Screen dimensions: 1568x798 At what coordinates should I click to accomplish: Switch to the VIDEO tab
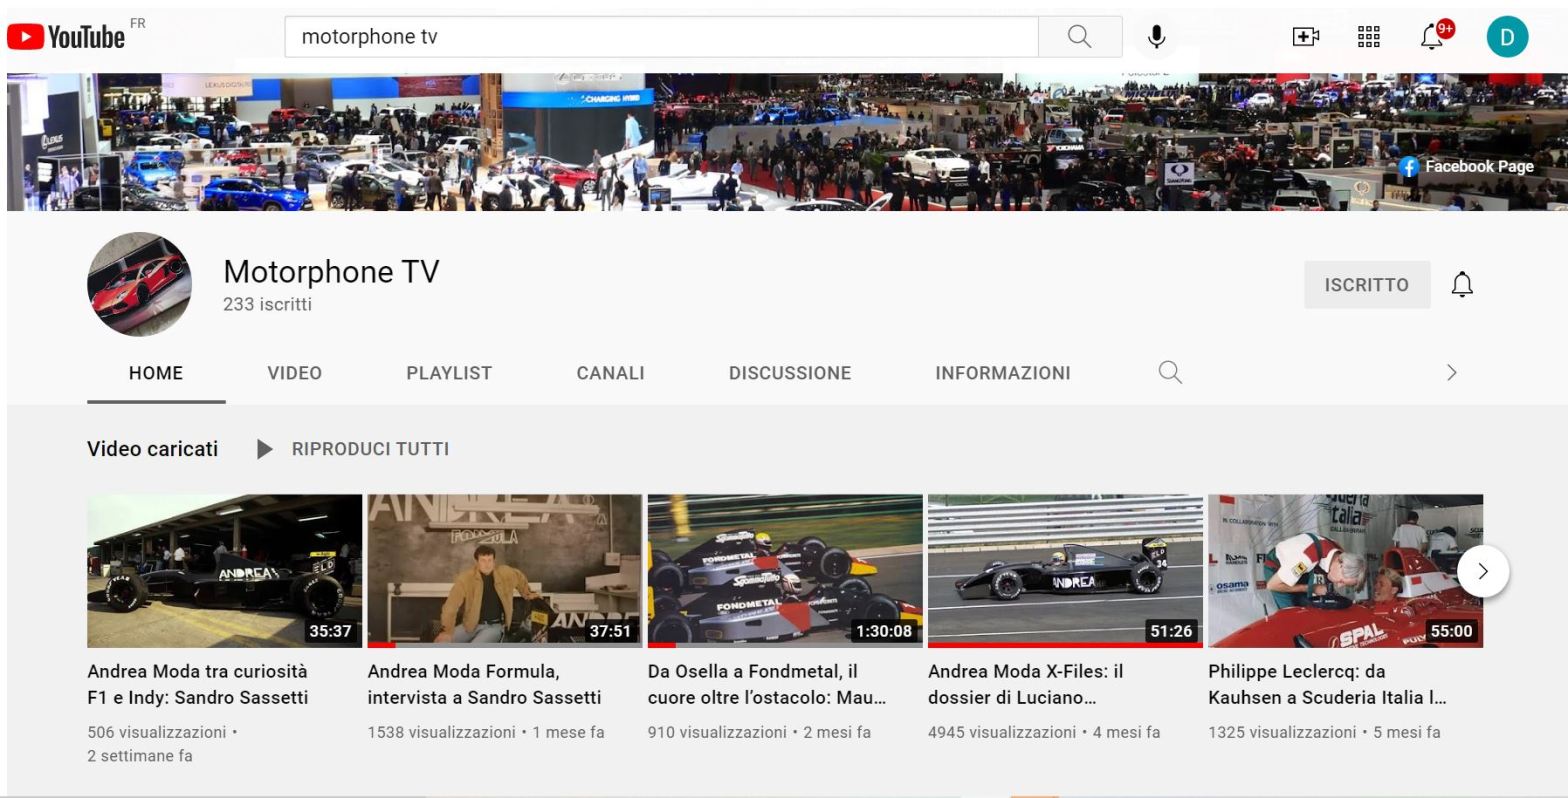pyautogui.click(x=294, y=373)
